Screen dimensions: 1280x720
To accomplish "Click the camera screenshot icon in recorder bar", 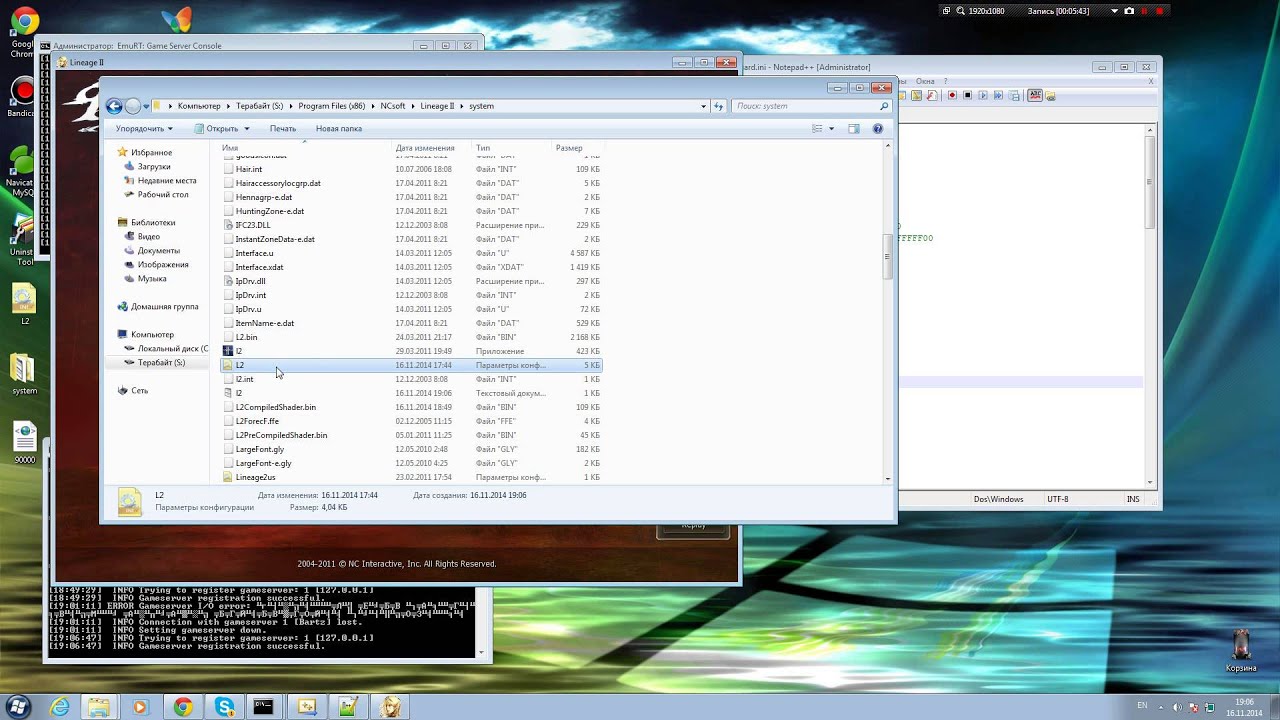I will point(1129,11).
